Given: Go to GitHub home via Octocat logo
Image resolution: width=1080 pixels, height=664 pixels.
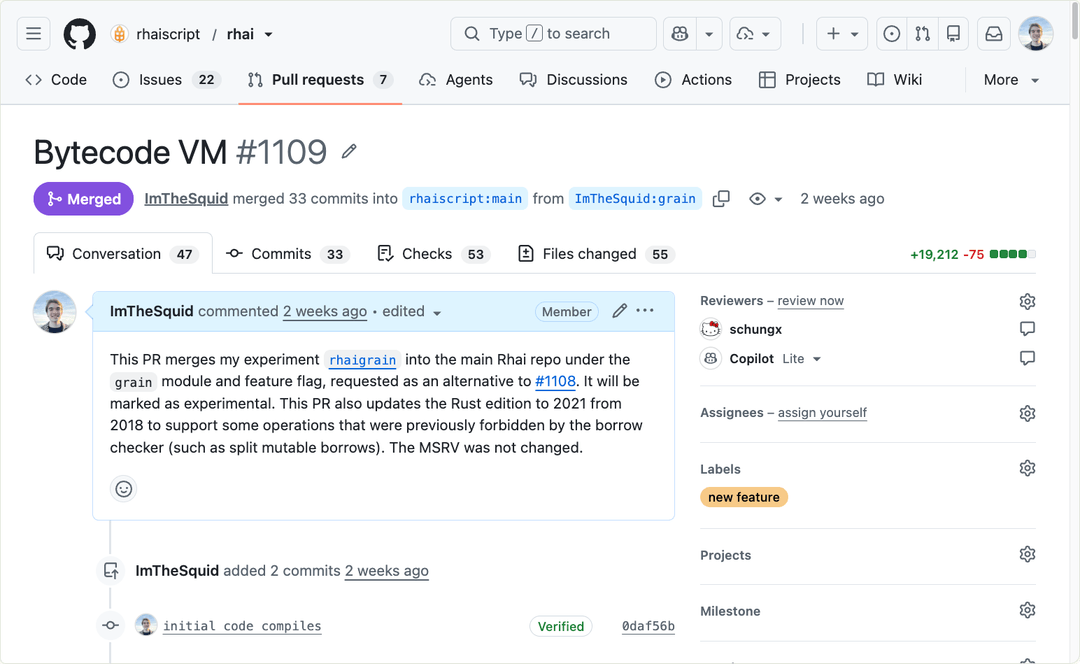Looking at the screenshot, I should click(x=80, y=34).
